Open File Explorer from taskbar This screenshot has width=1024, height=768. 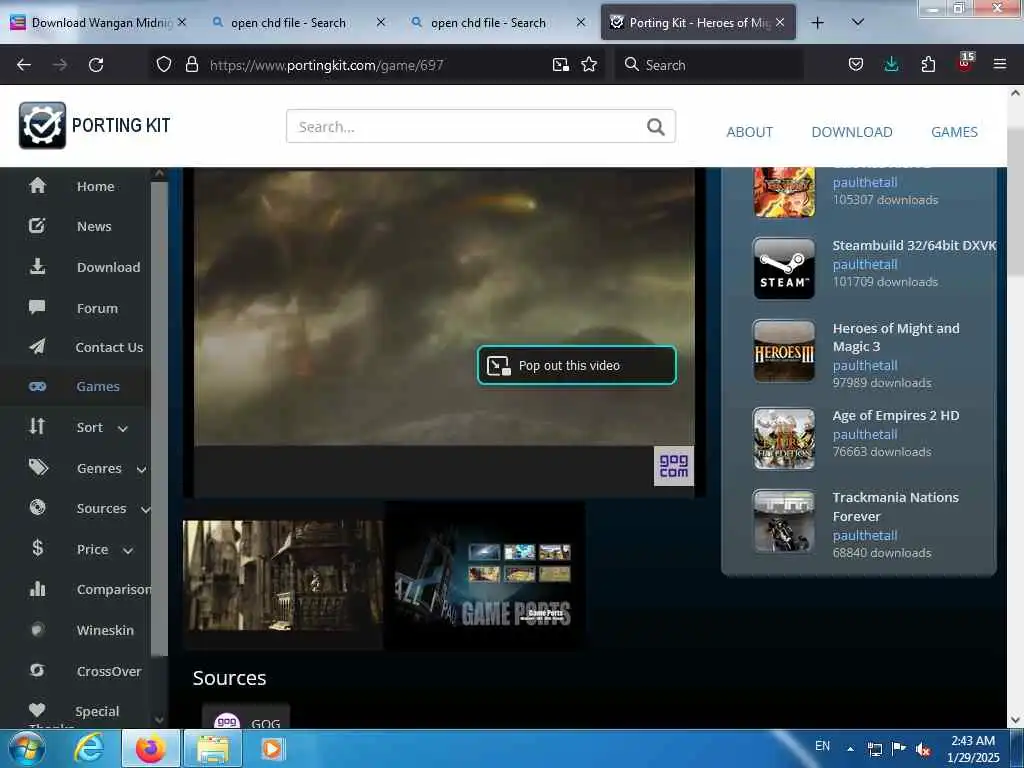coord(213,748)
